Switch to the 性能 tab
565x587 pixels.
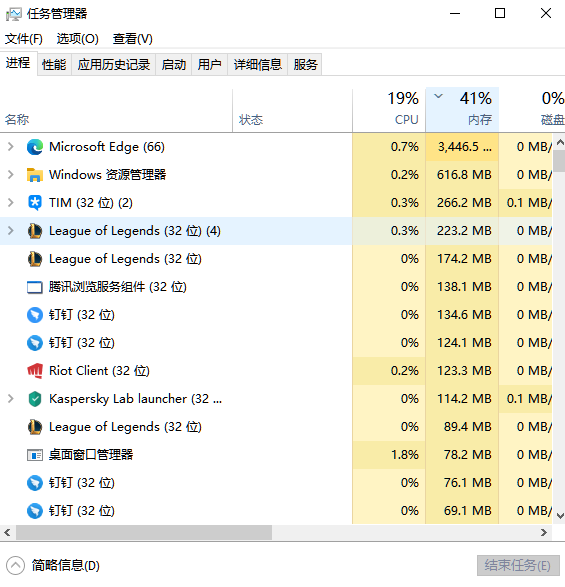click(x=54, y=65)
